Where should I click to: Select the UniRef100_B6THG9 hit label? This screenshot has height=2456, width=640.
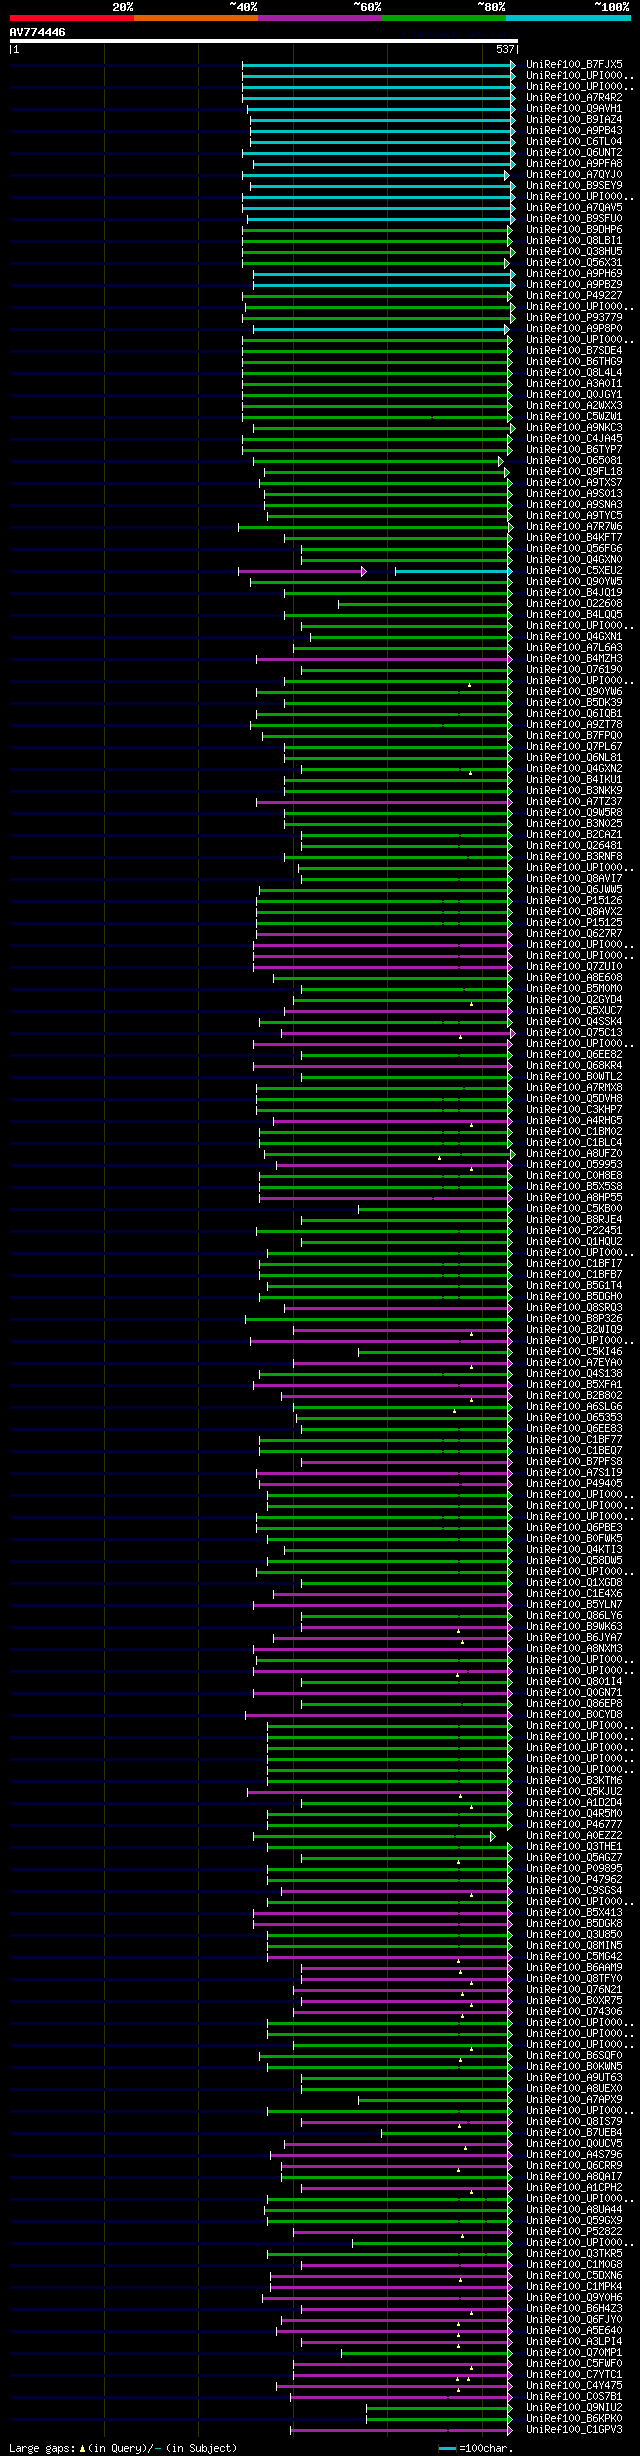click(x=574, y=361)
